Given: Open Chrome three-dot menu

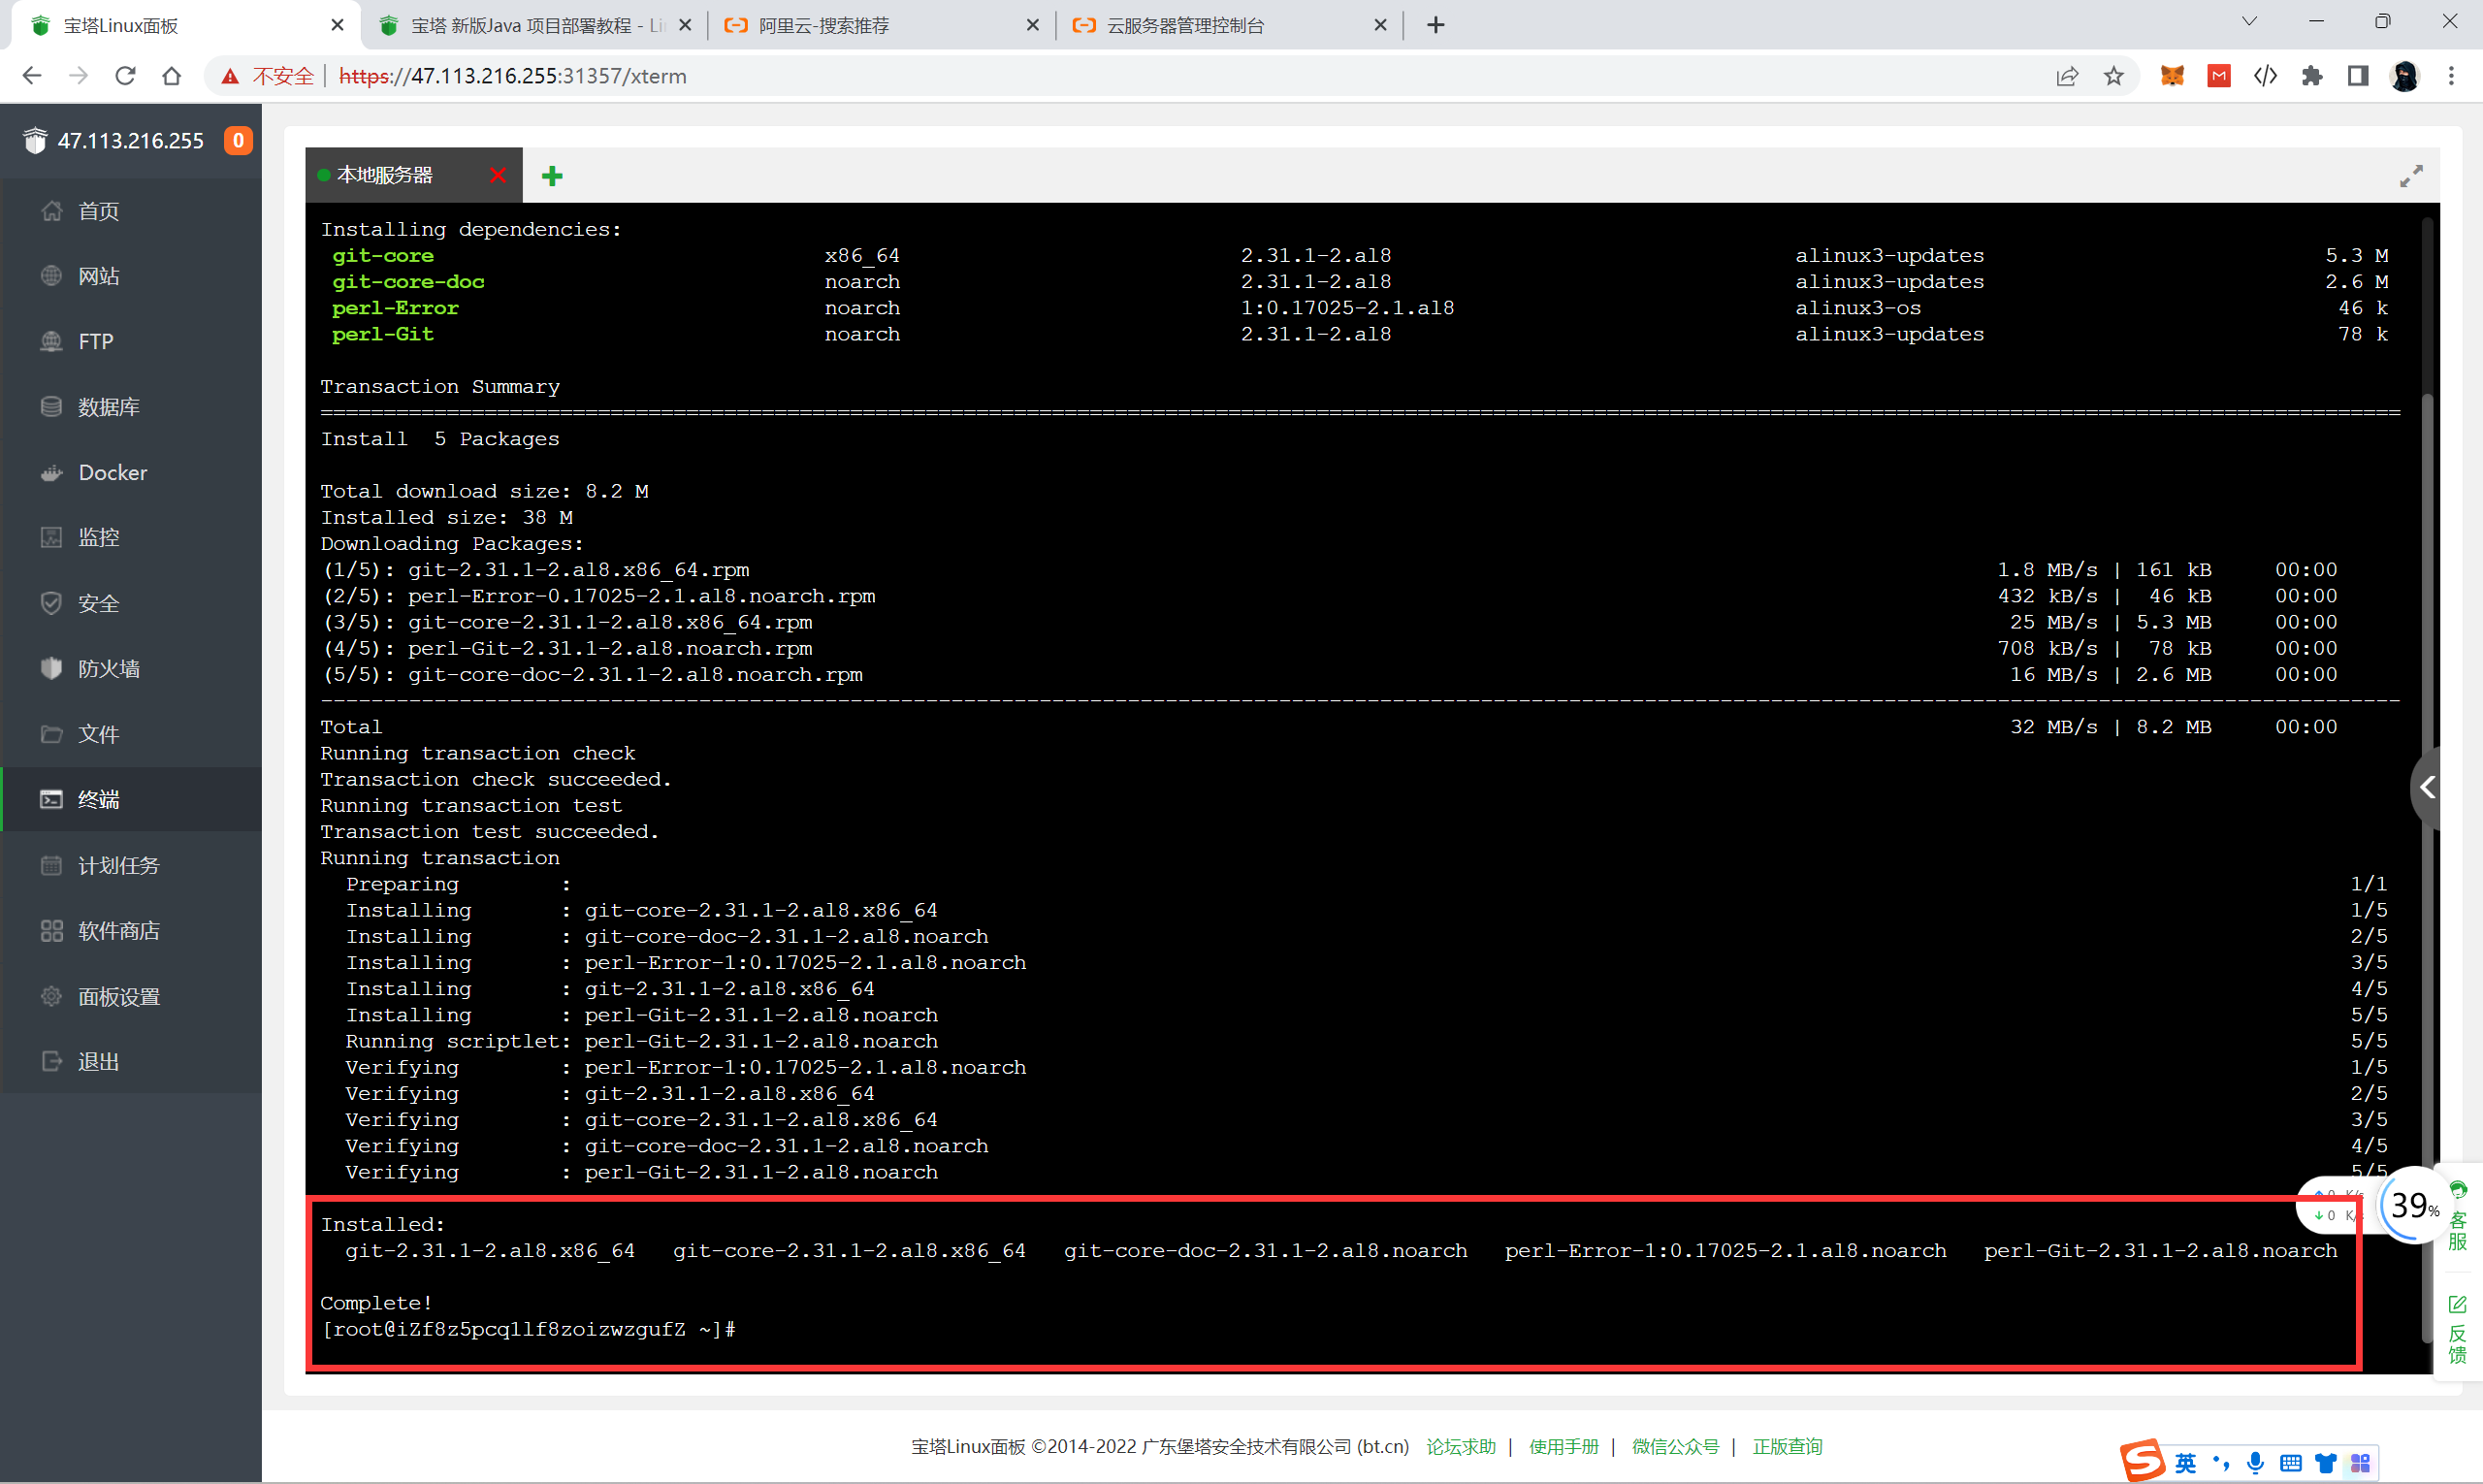Looking at the screenshot, I should 2451,76.
